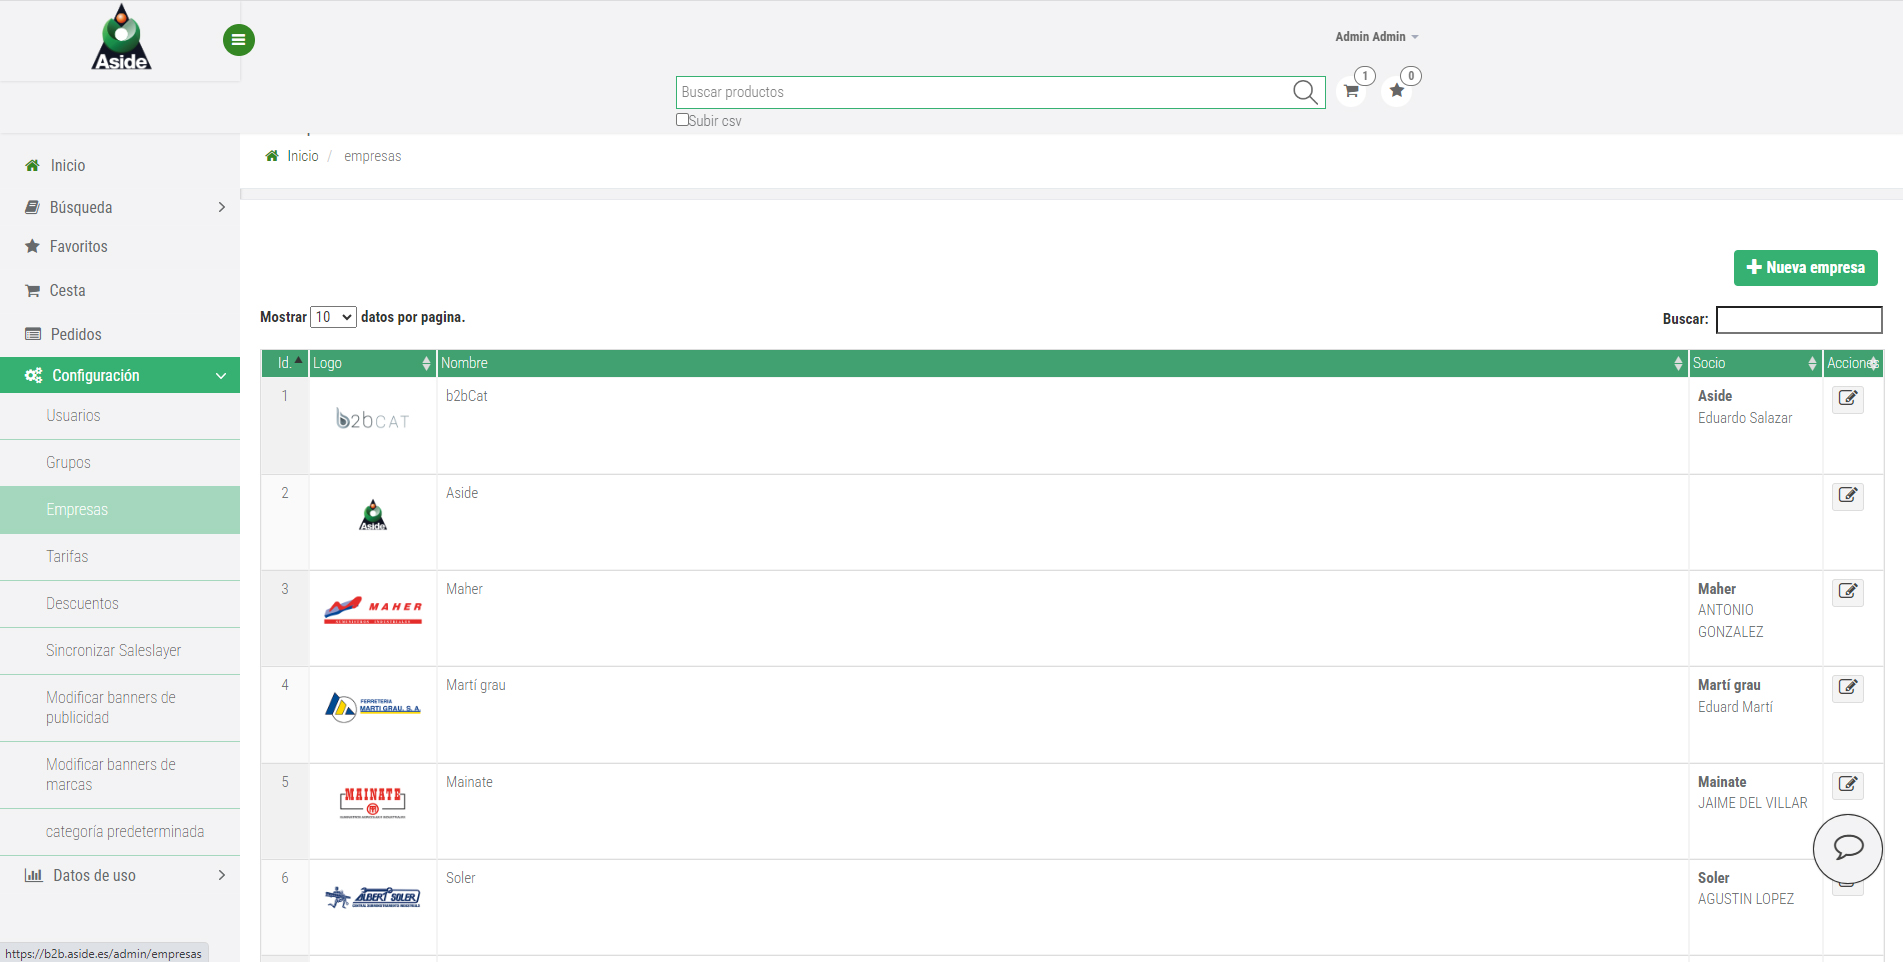
Task: Click the Nueva empresa button
Action: 1805,268
